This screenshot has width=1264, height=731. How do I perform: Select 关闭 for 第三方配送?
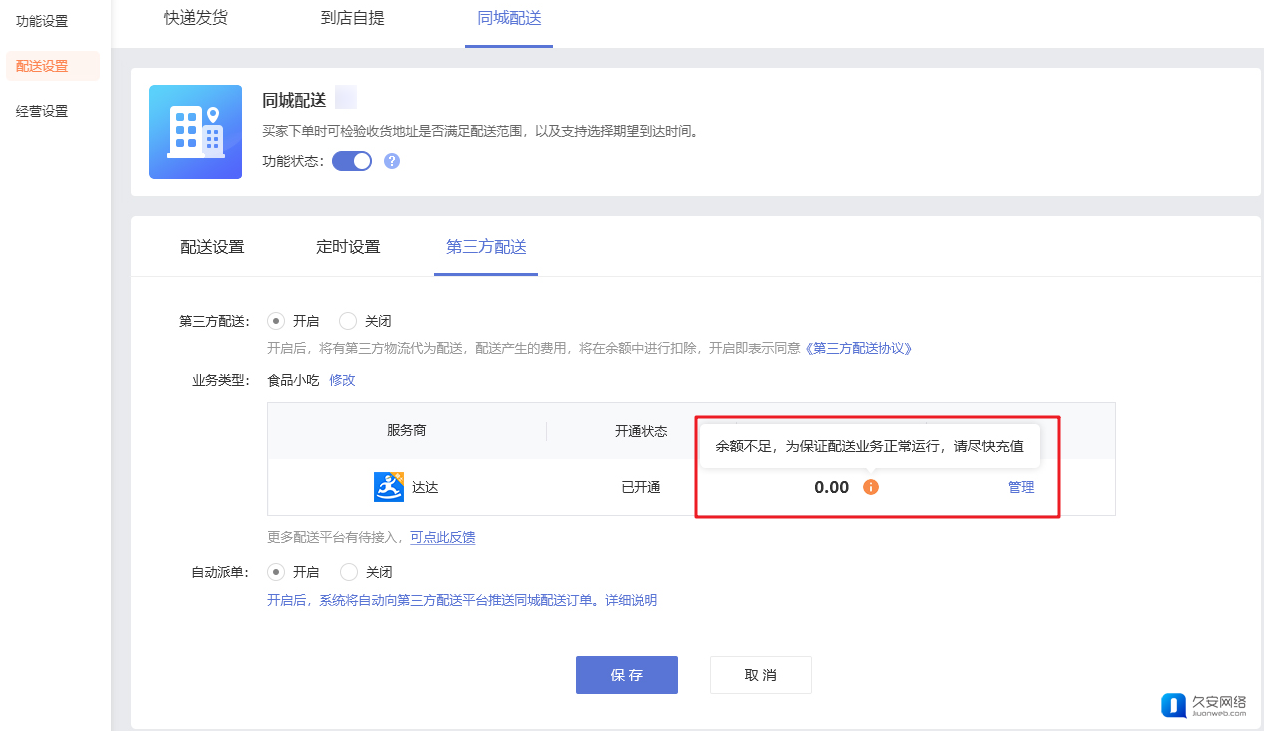348,321
